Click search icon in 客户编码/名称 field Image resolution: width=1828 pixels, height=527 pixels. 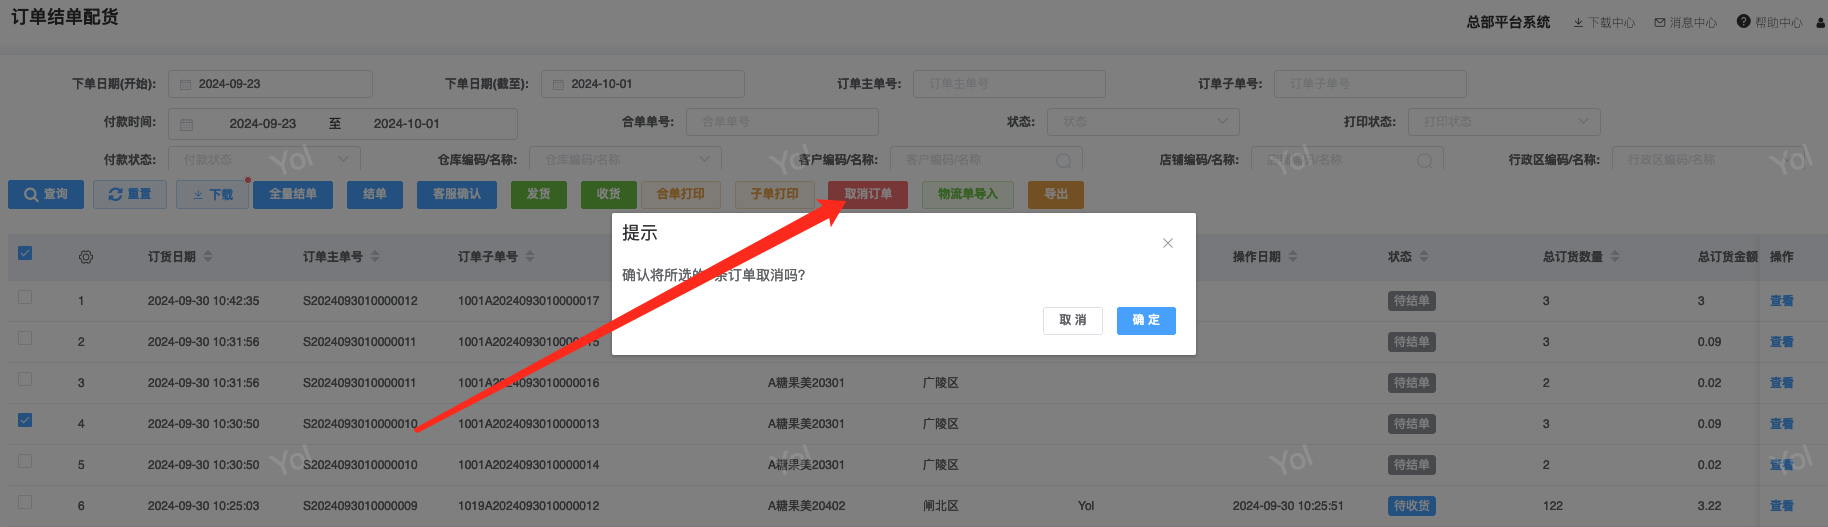pyautogui.click(x=1063, y=161)
